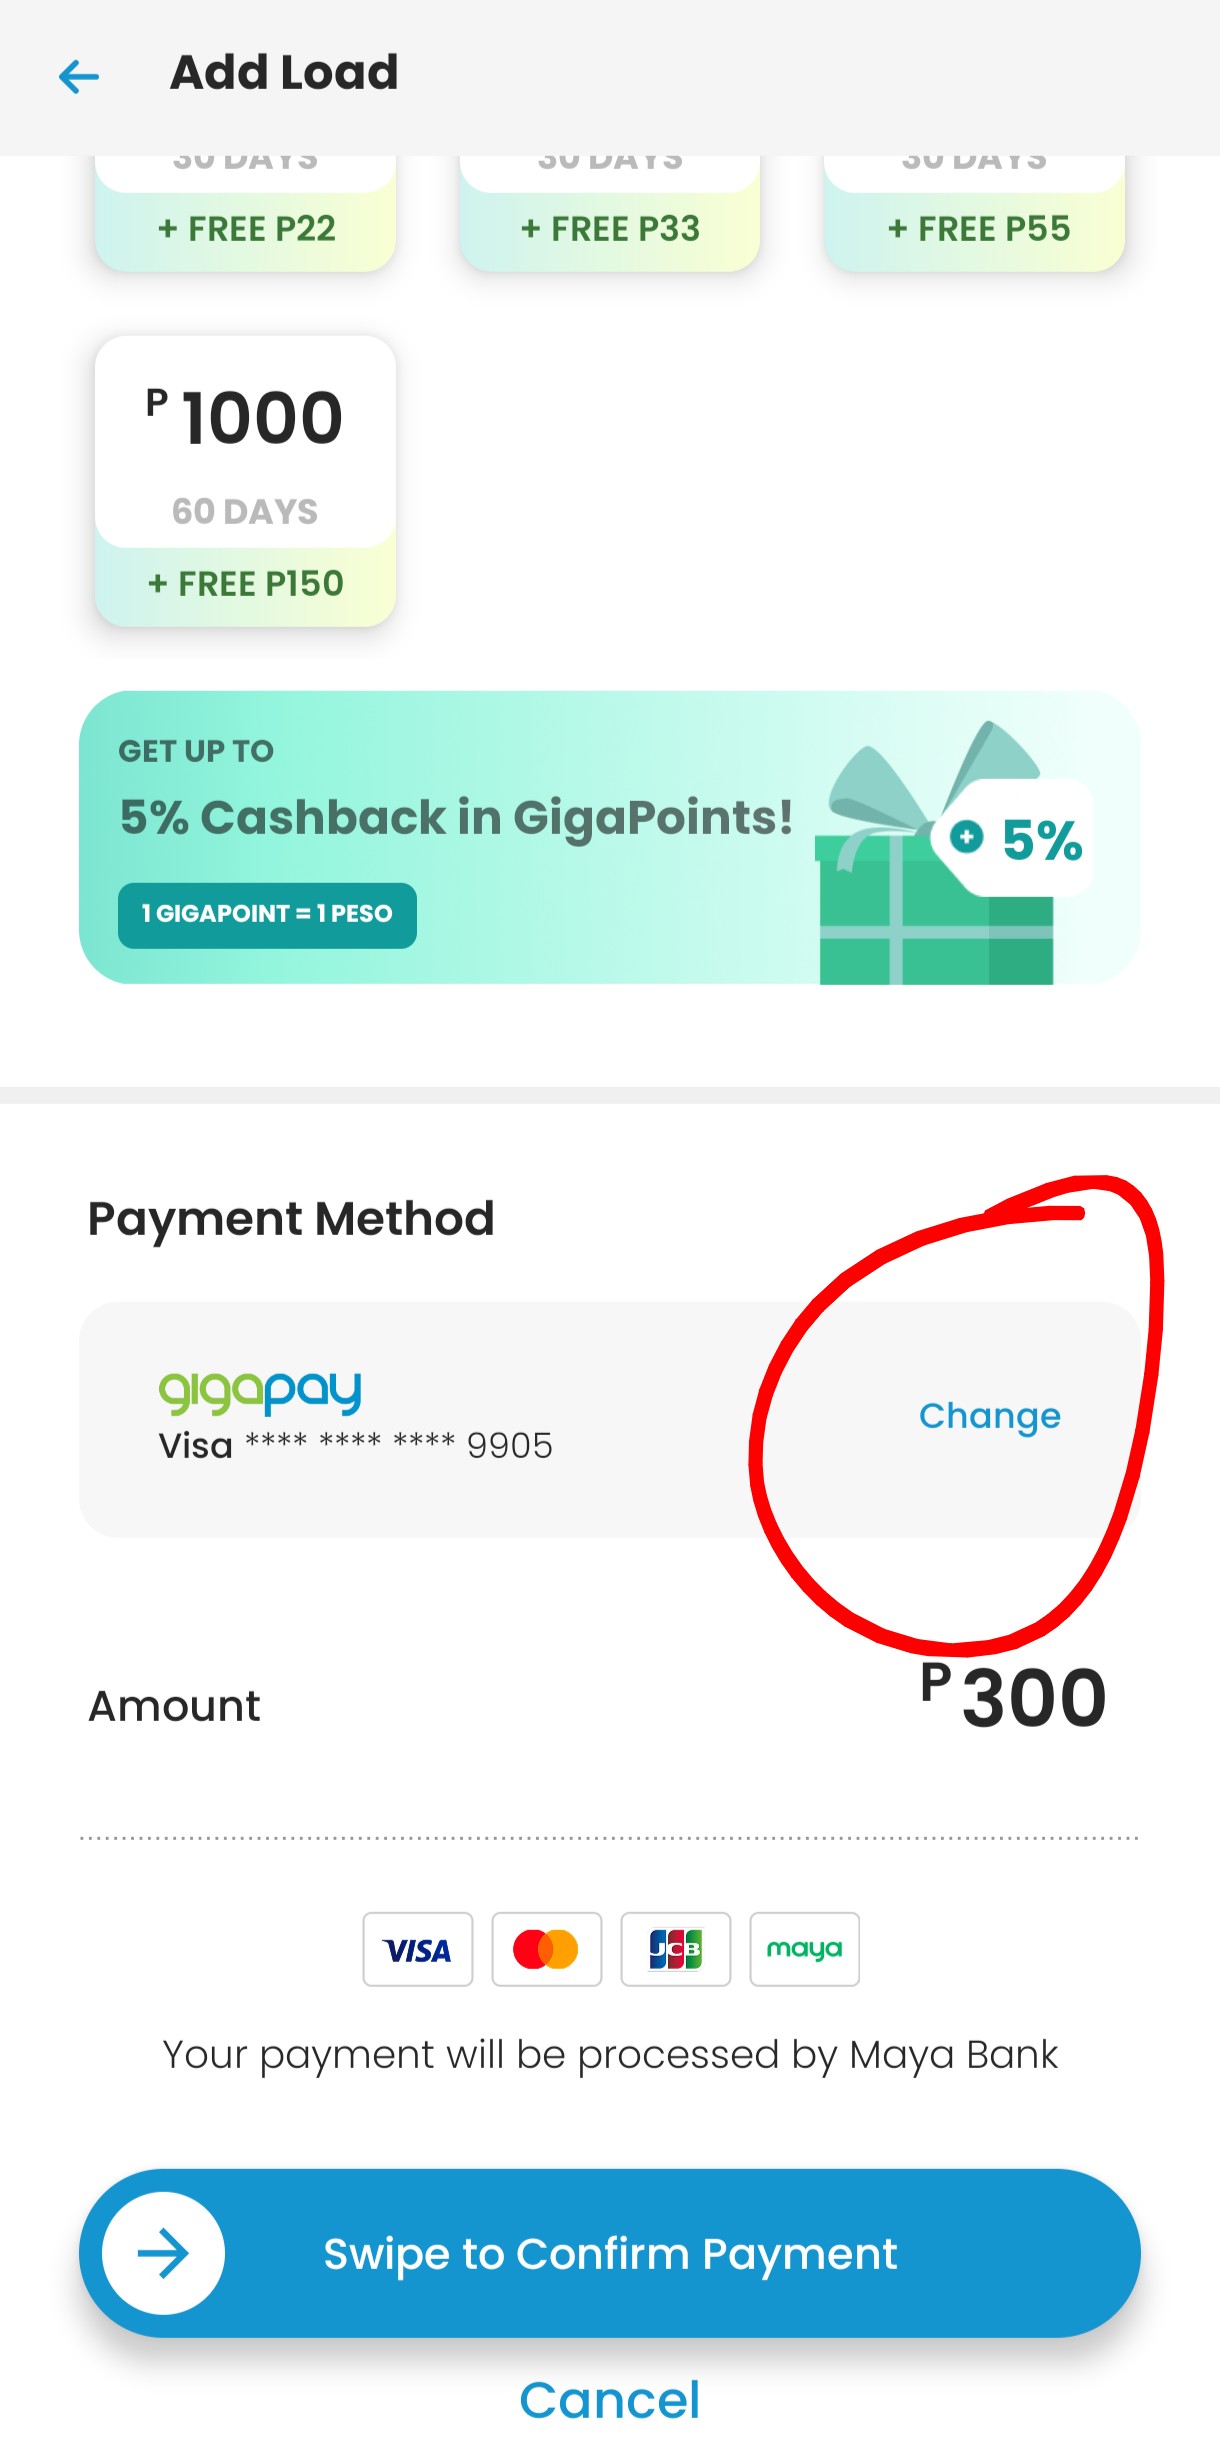
Task: Tap the 1 GIGAPOINT = 1 PESO label
Action: [267, 914]
